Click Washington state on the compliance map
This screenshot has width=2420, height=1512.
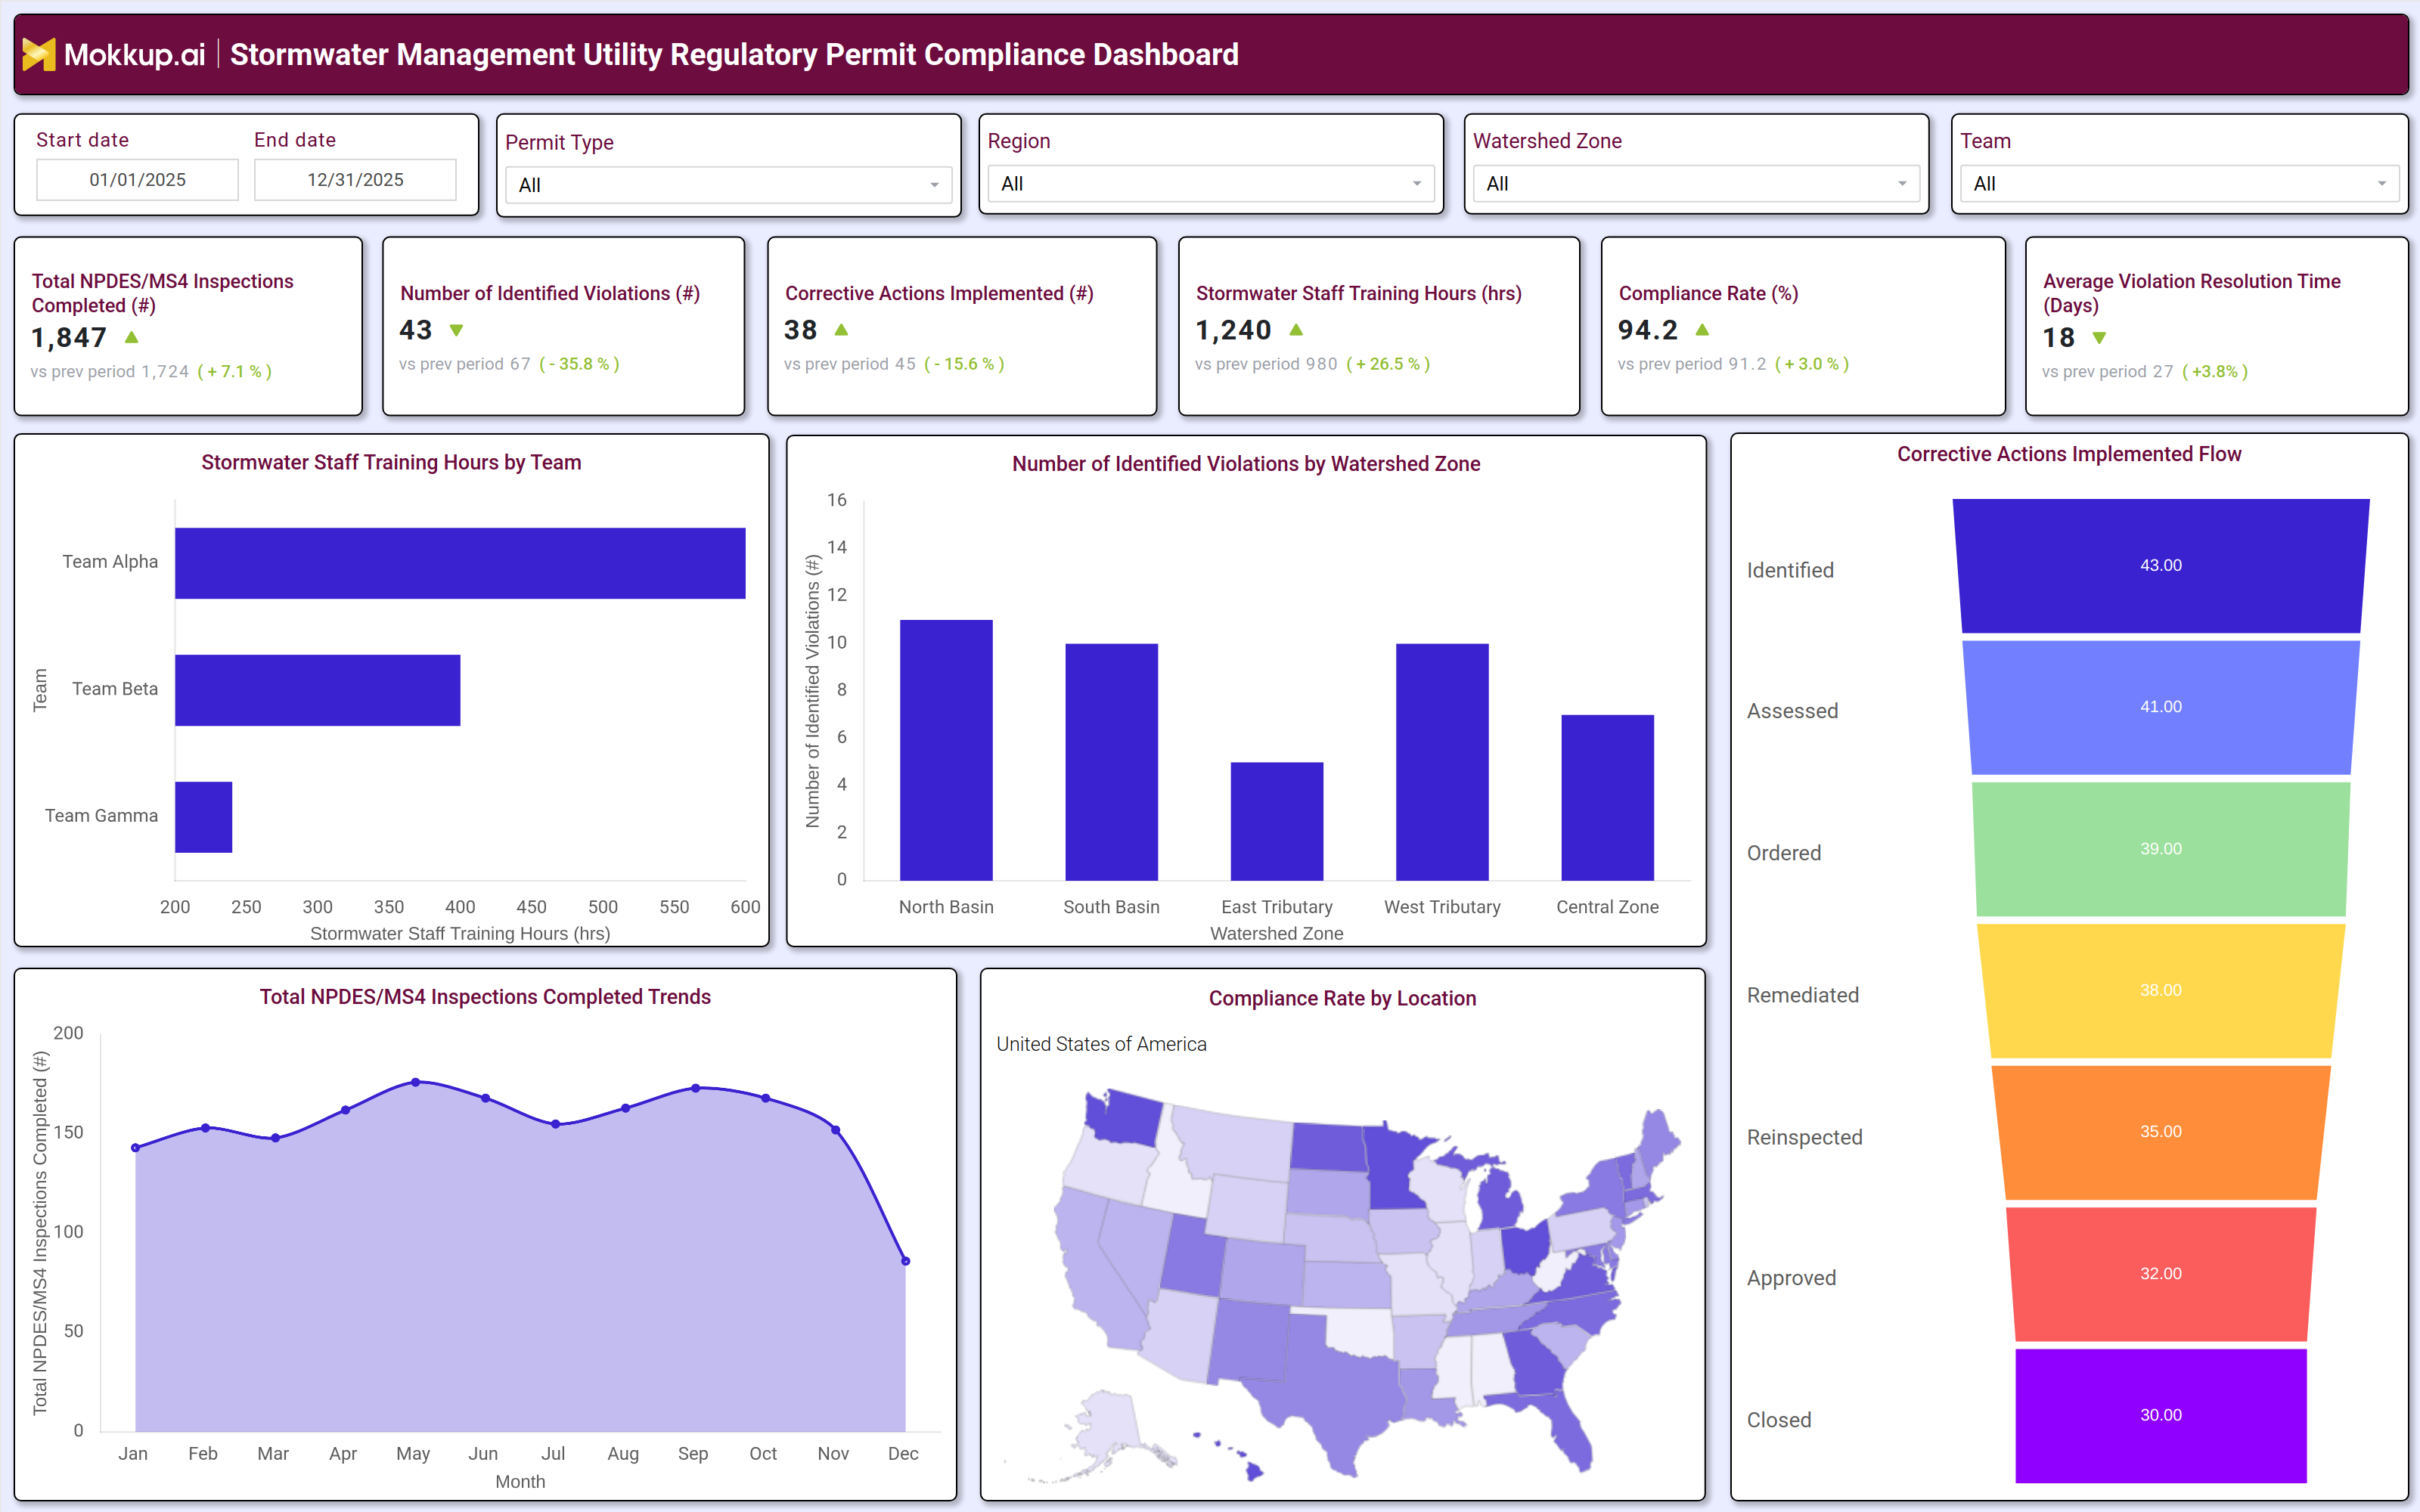pyautogui.click(x=1125, y=1118)
